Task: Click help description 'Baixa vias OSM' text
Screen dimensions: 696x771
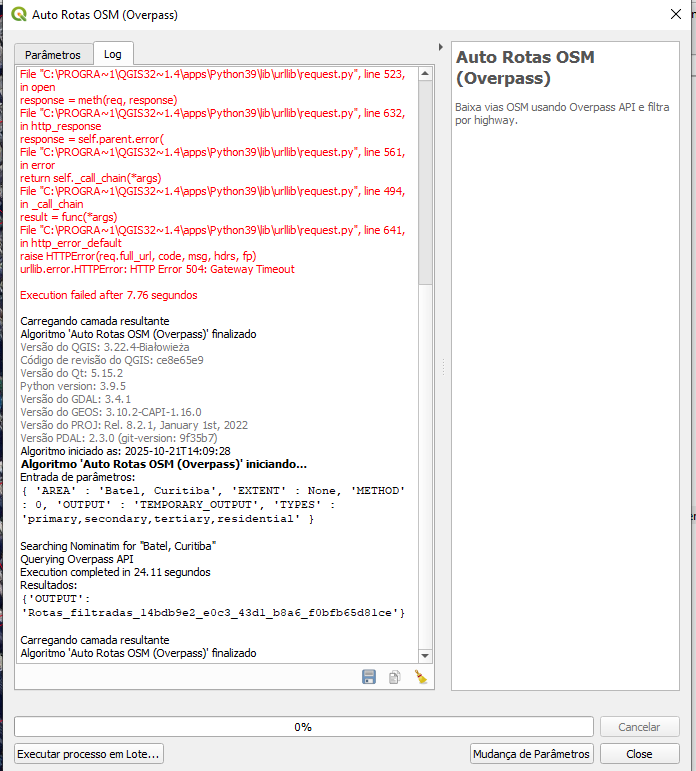Action: click(x=562, y=114)
